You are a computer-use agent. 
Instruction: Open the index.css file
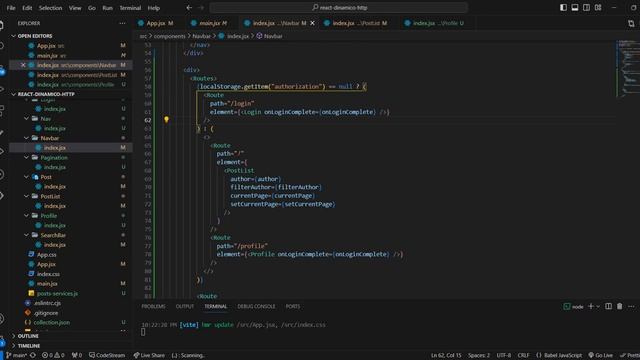click(48, 274)
